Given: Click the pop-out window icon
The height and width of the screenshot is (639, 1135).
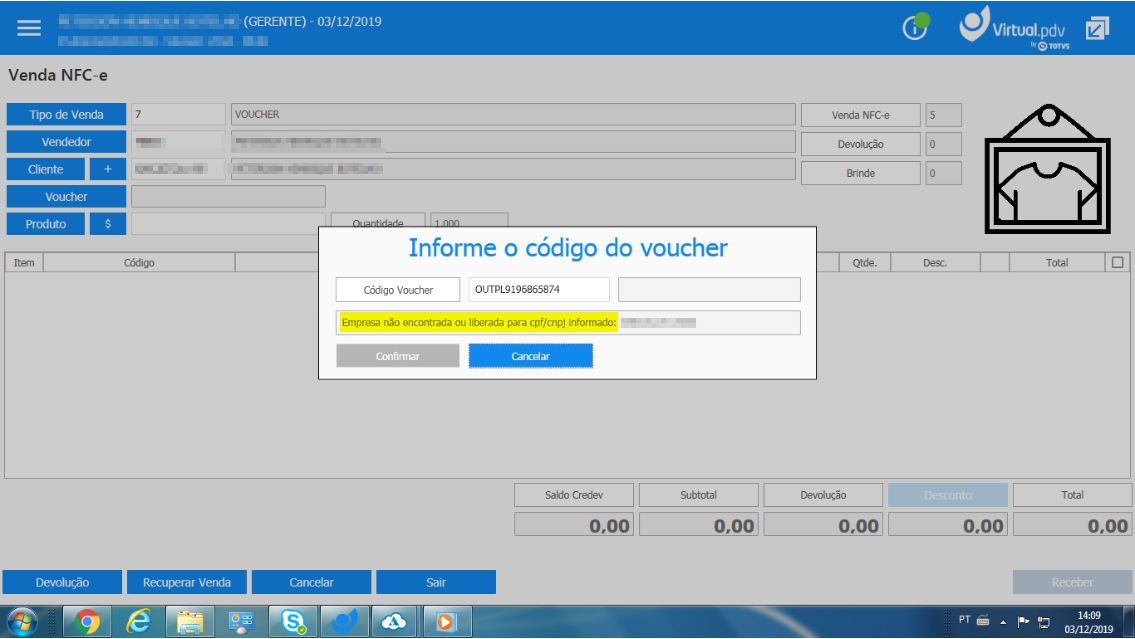Looking at the screenshot, I should [1097, 28].
